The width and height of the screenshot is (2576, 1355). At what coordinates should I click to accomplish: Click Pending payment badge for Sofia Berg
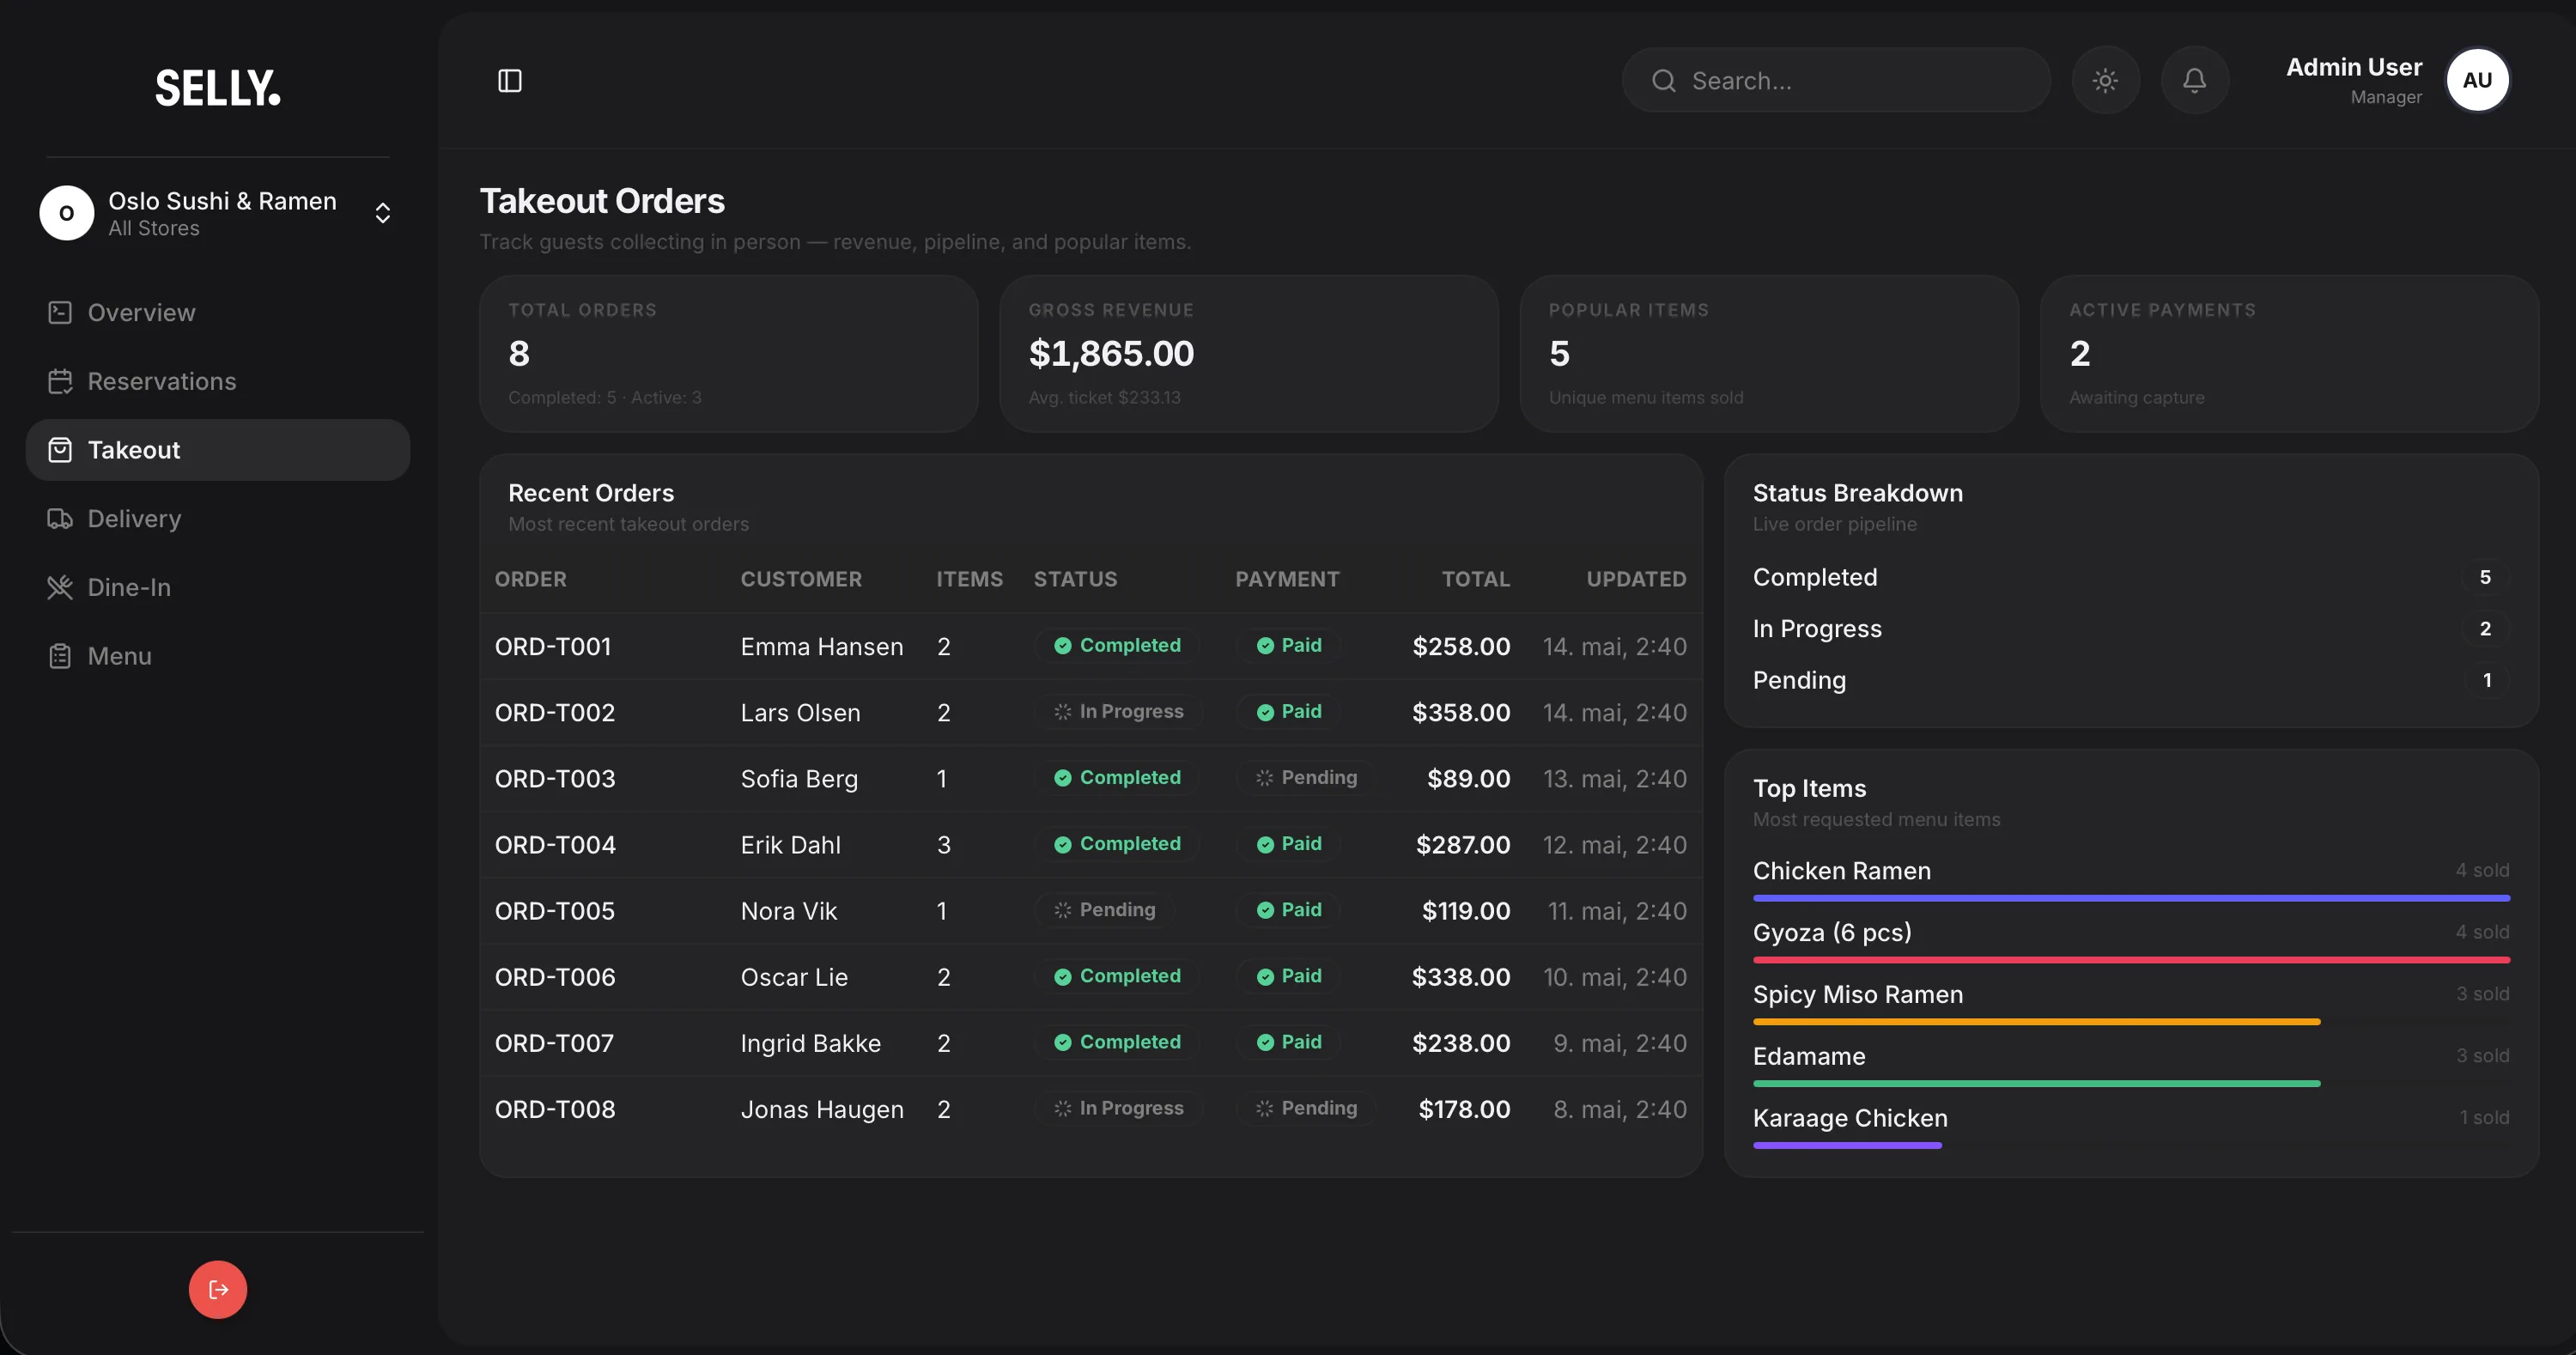(x=1305, y=778)
